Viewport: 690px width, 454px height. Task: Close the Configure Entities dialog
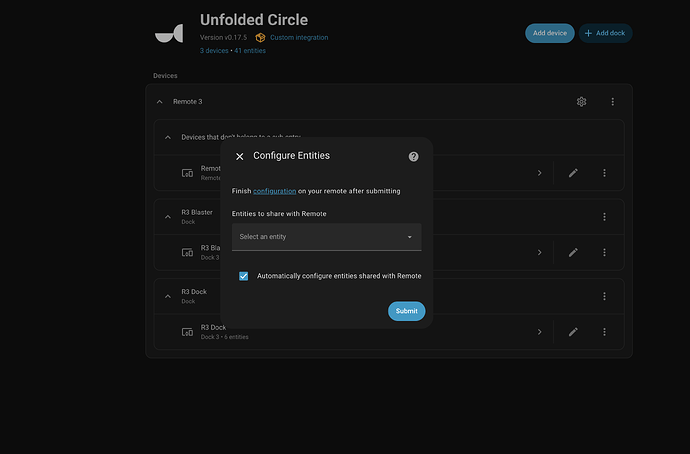[x=239, y=156]
